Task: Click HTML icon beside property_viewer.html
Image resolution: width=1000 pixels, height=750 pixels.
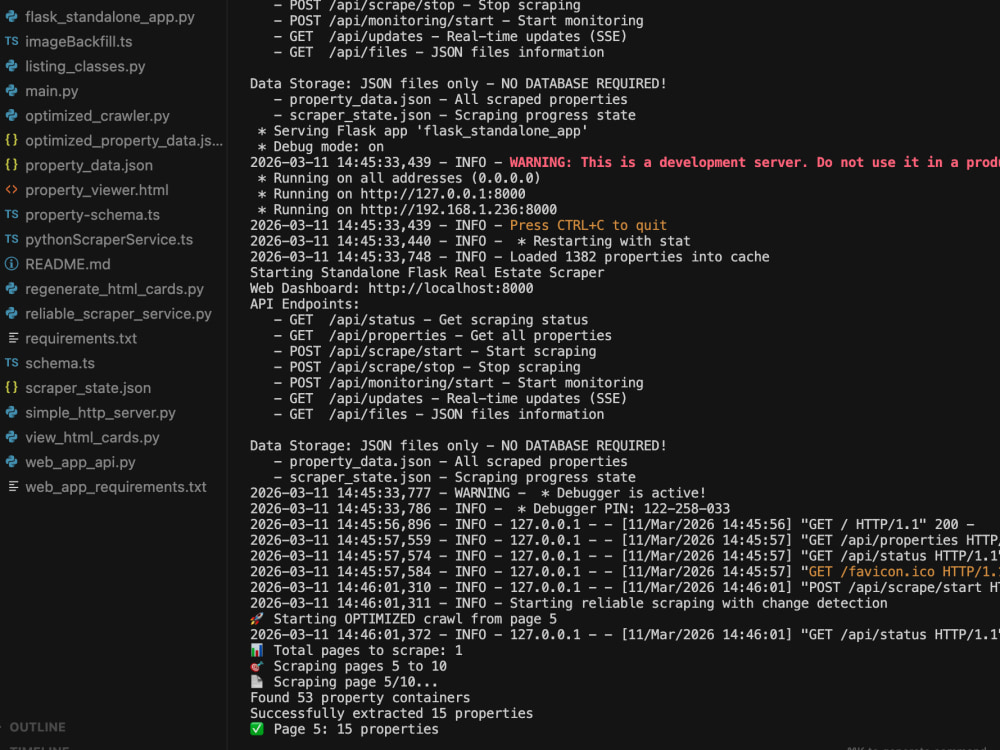Action: (11, 189)
